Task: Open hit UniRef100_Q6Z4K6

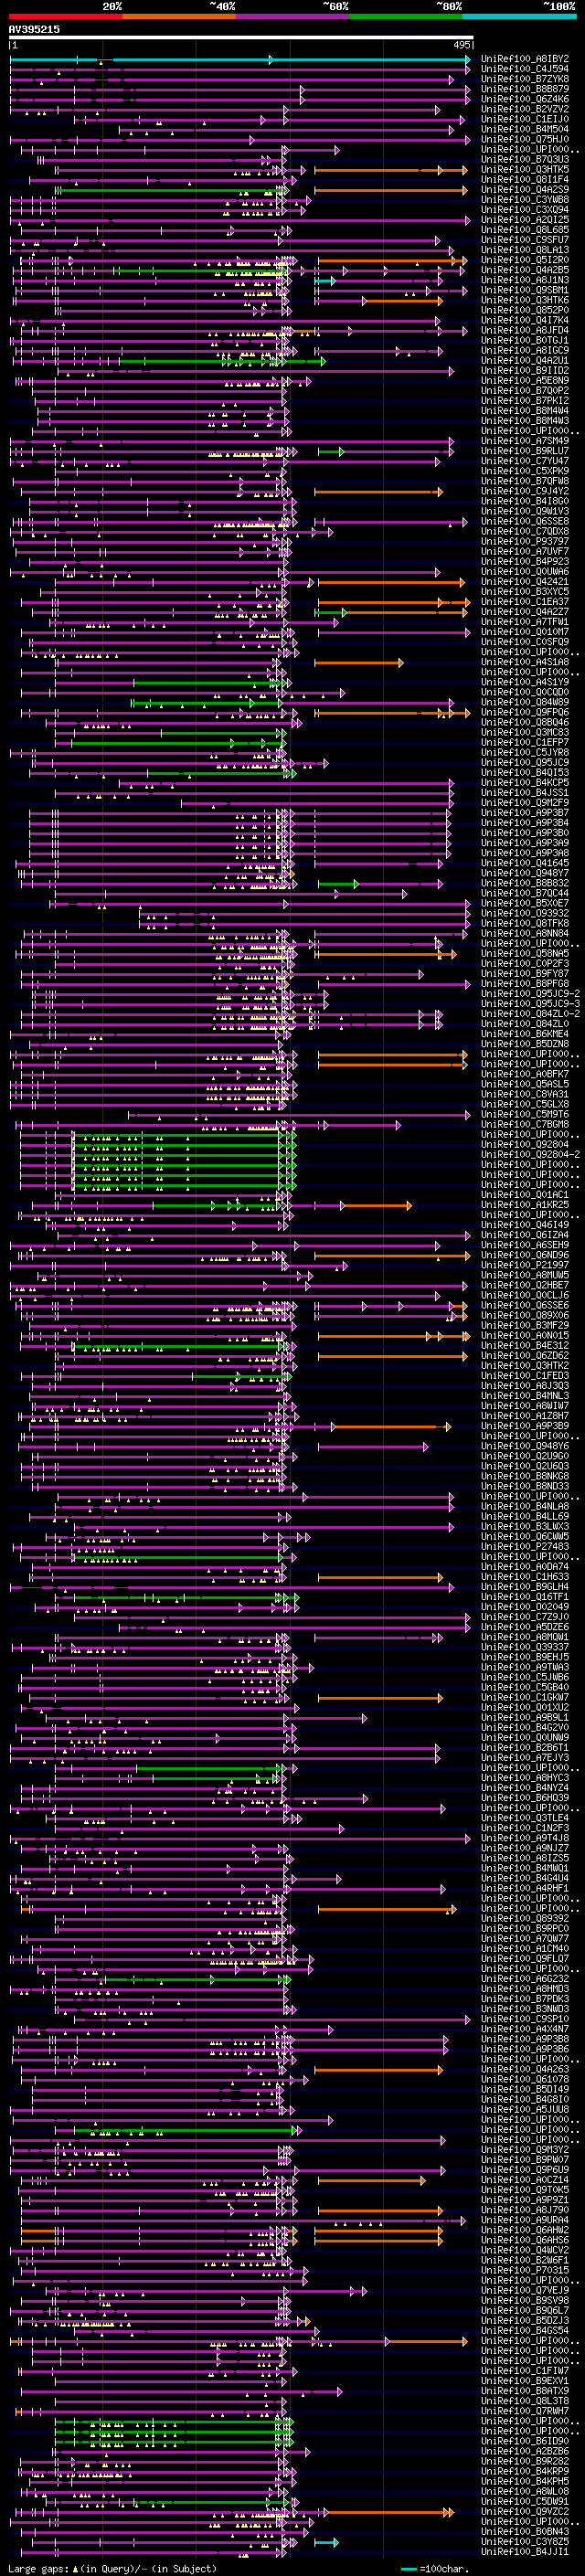Action: coord(525,99)
